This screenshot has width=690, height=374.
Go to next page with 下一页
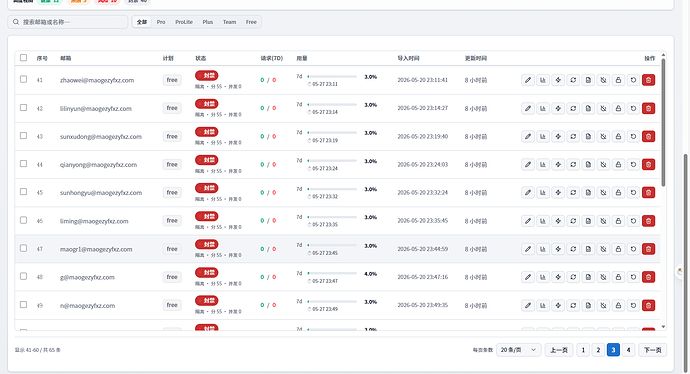coord(653,350)
